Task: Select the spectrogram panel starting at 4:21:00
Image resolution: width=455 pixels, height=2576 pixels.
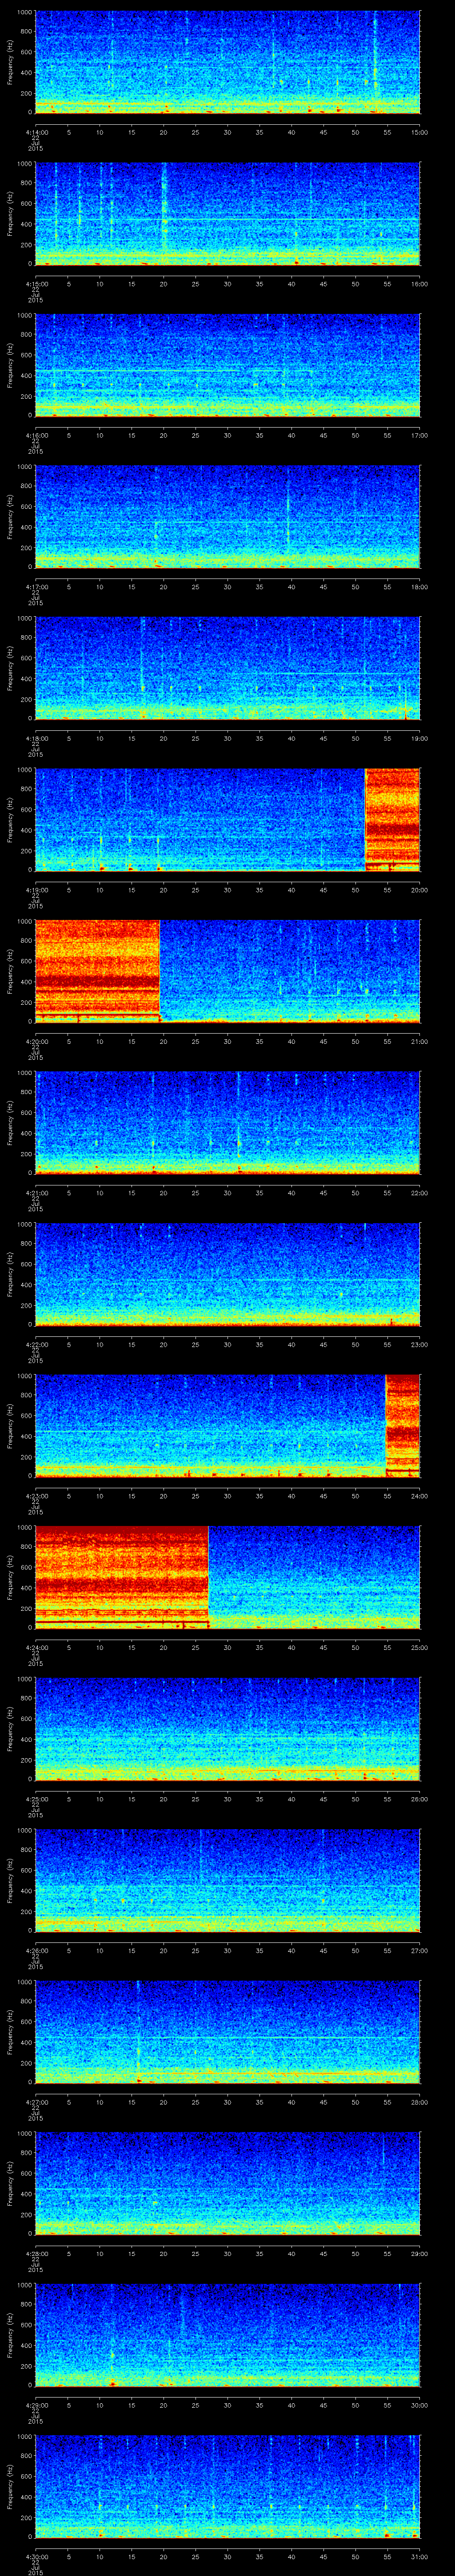Action: (x=227, y=1123)
